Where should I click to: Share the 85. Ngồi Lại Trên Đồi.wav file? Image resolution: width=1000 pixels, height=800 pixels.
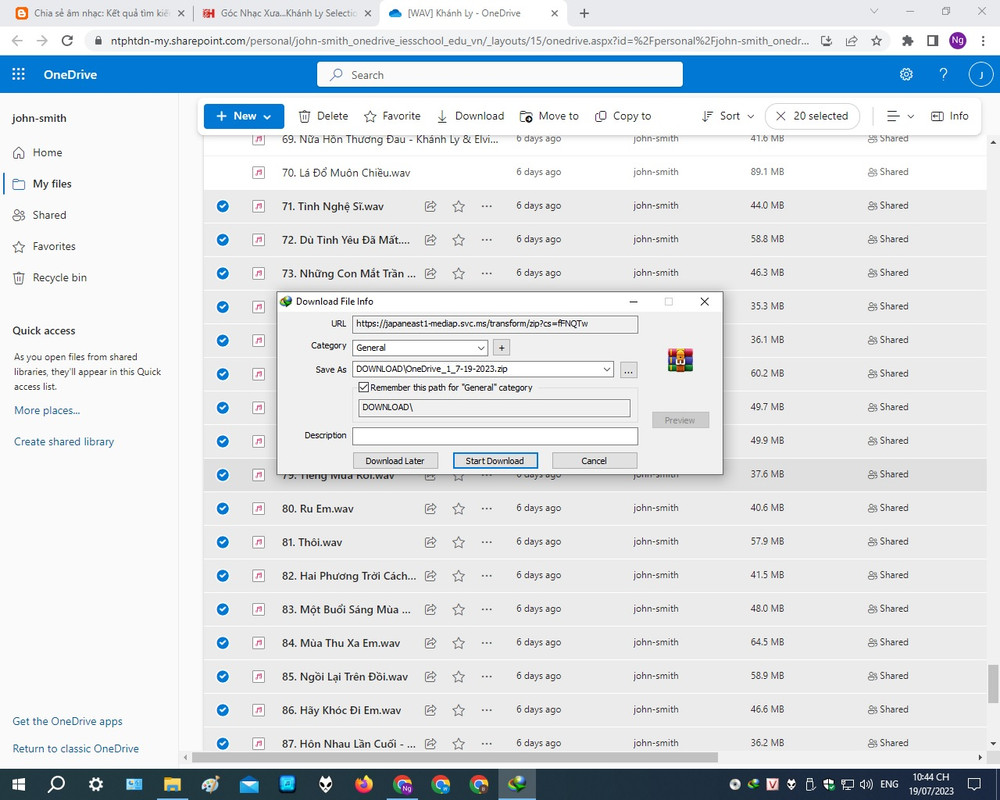tap(430, 676)
